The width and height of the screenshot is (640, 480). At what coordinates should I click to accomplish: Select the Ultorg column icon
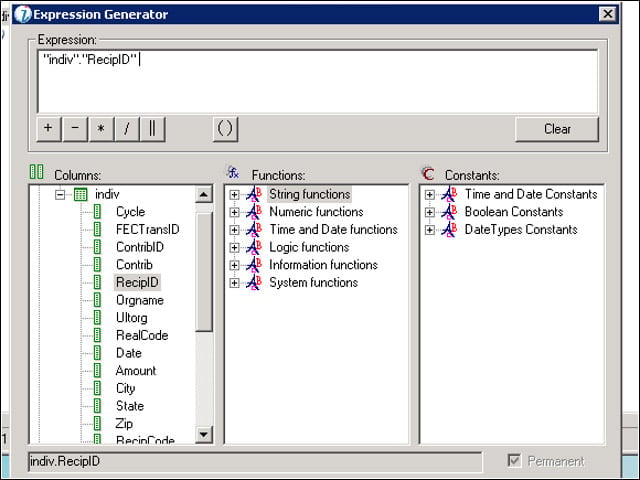[x=98, y=318]
